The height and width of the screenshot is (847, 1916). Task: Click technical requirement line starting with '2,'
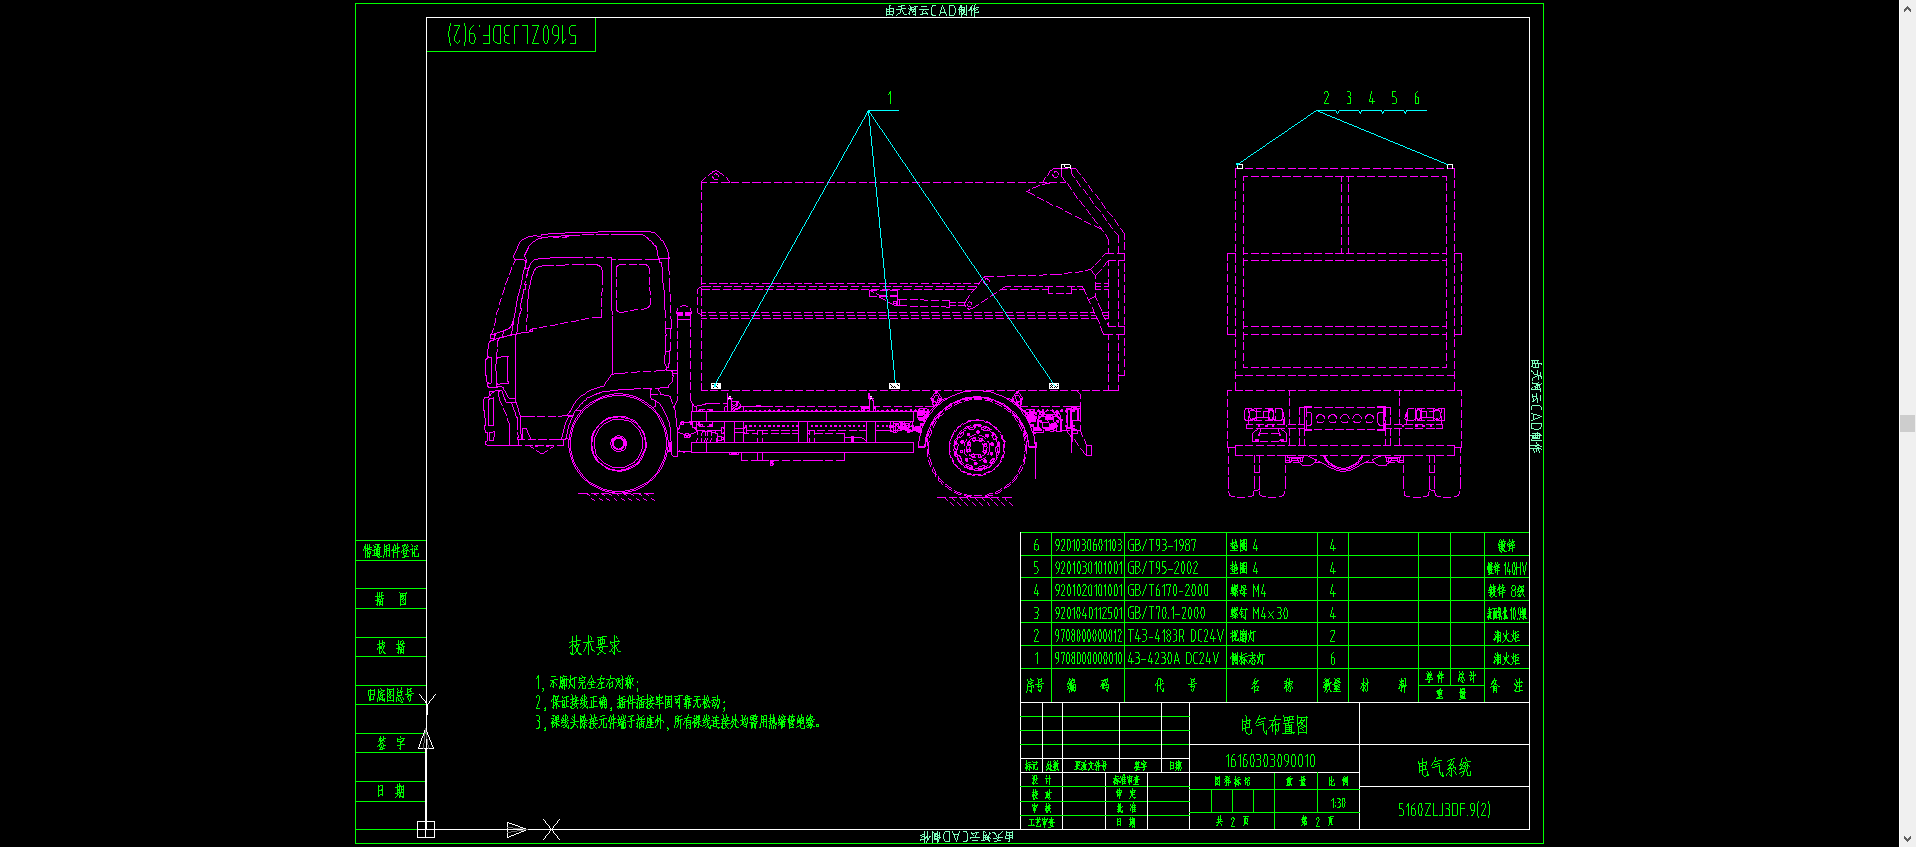pos(631,703)
